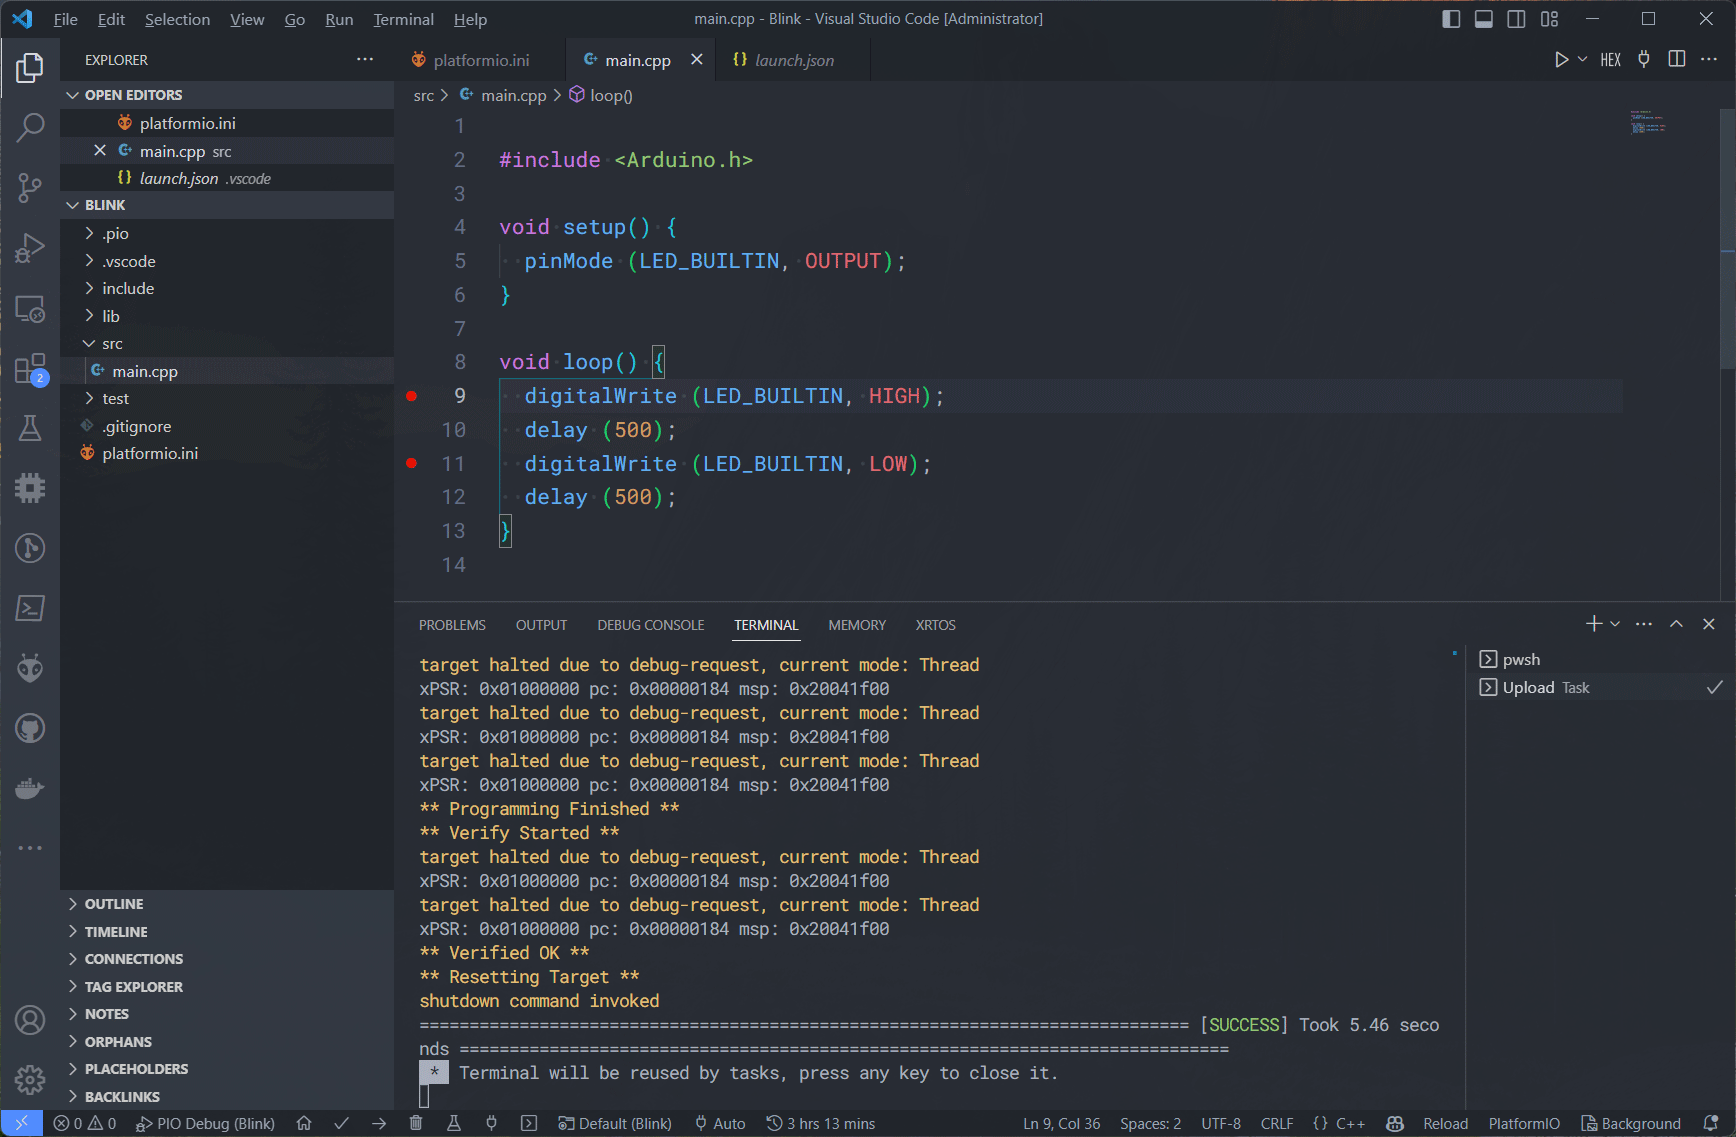1736x1137 pixels.
Task: Click the C++ language mode indicator
Action: click(1339, 1123)
